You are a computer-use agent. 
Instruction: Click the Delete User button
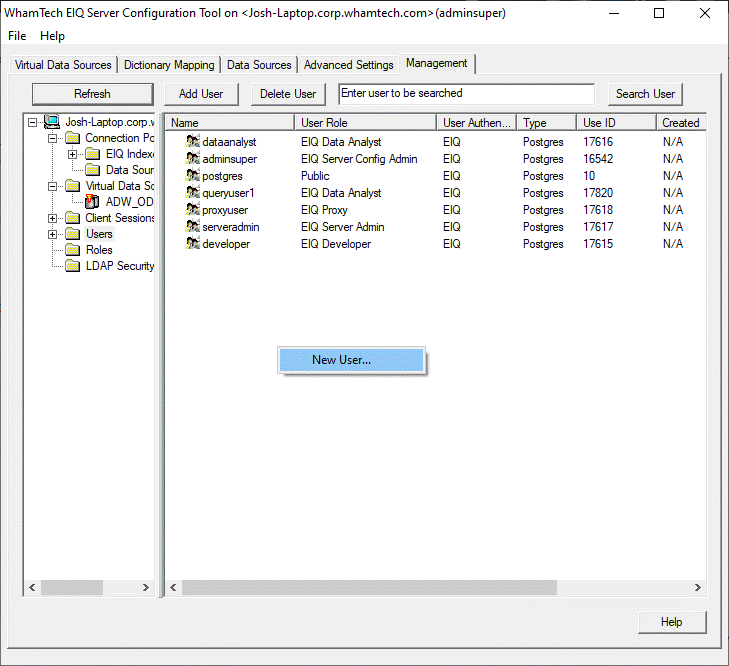[288, 94]
